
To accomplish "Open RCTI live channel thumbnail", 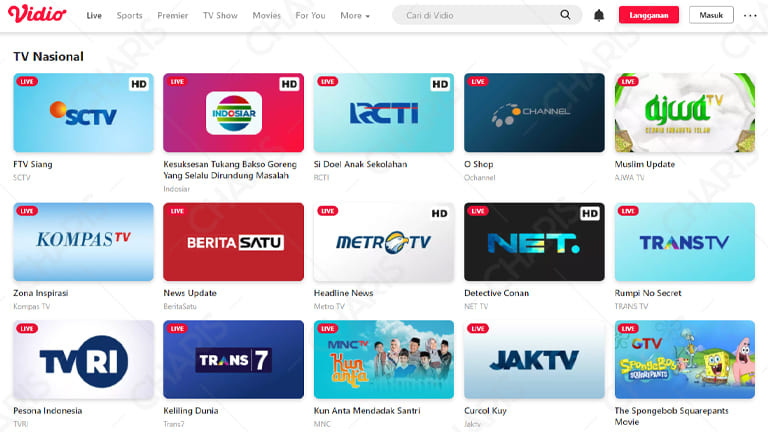I will [x=384, y=113].
